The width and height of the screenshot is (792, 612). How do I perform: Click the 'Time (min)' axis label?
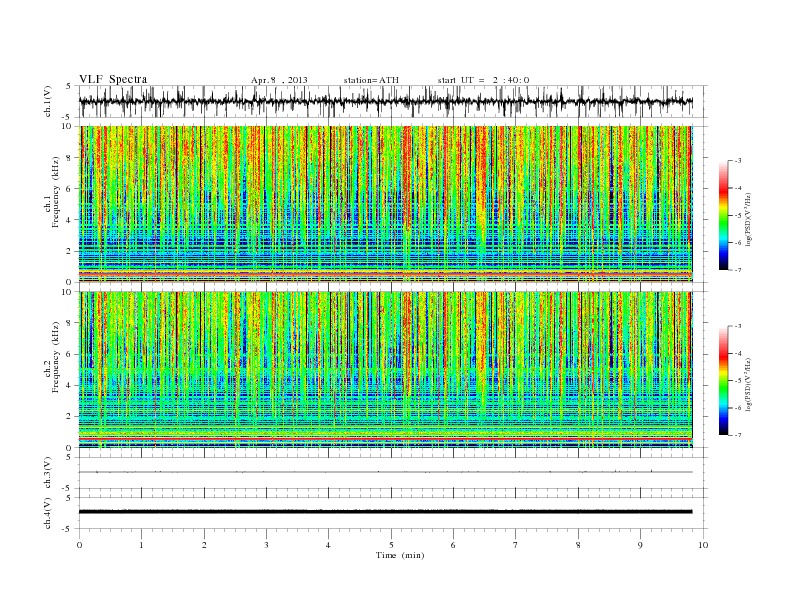400,555
